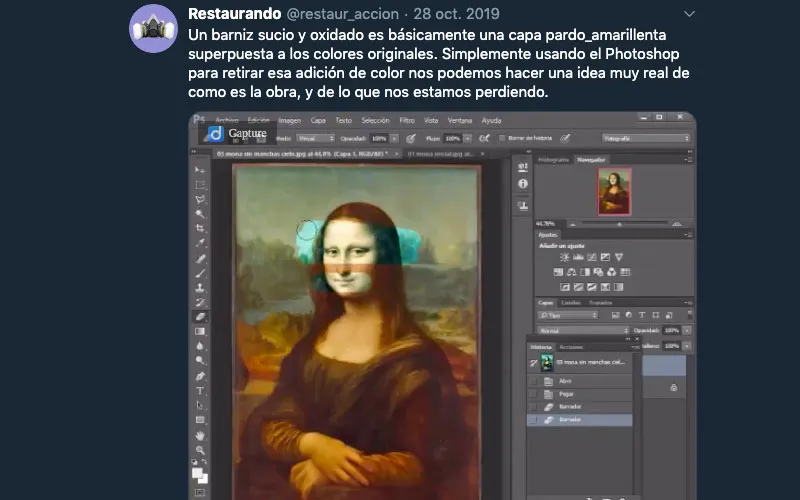Select the Rectangle shape tool

(200, 420)
